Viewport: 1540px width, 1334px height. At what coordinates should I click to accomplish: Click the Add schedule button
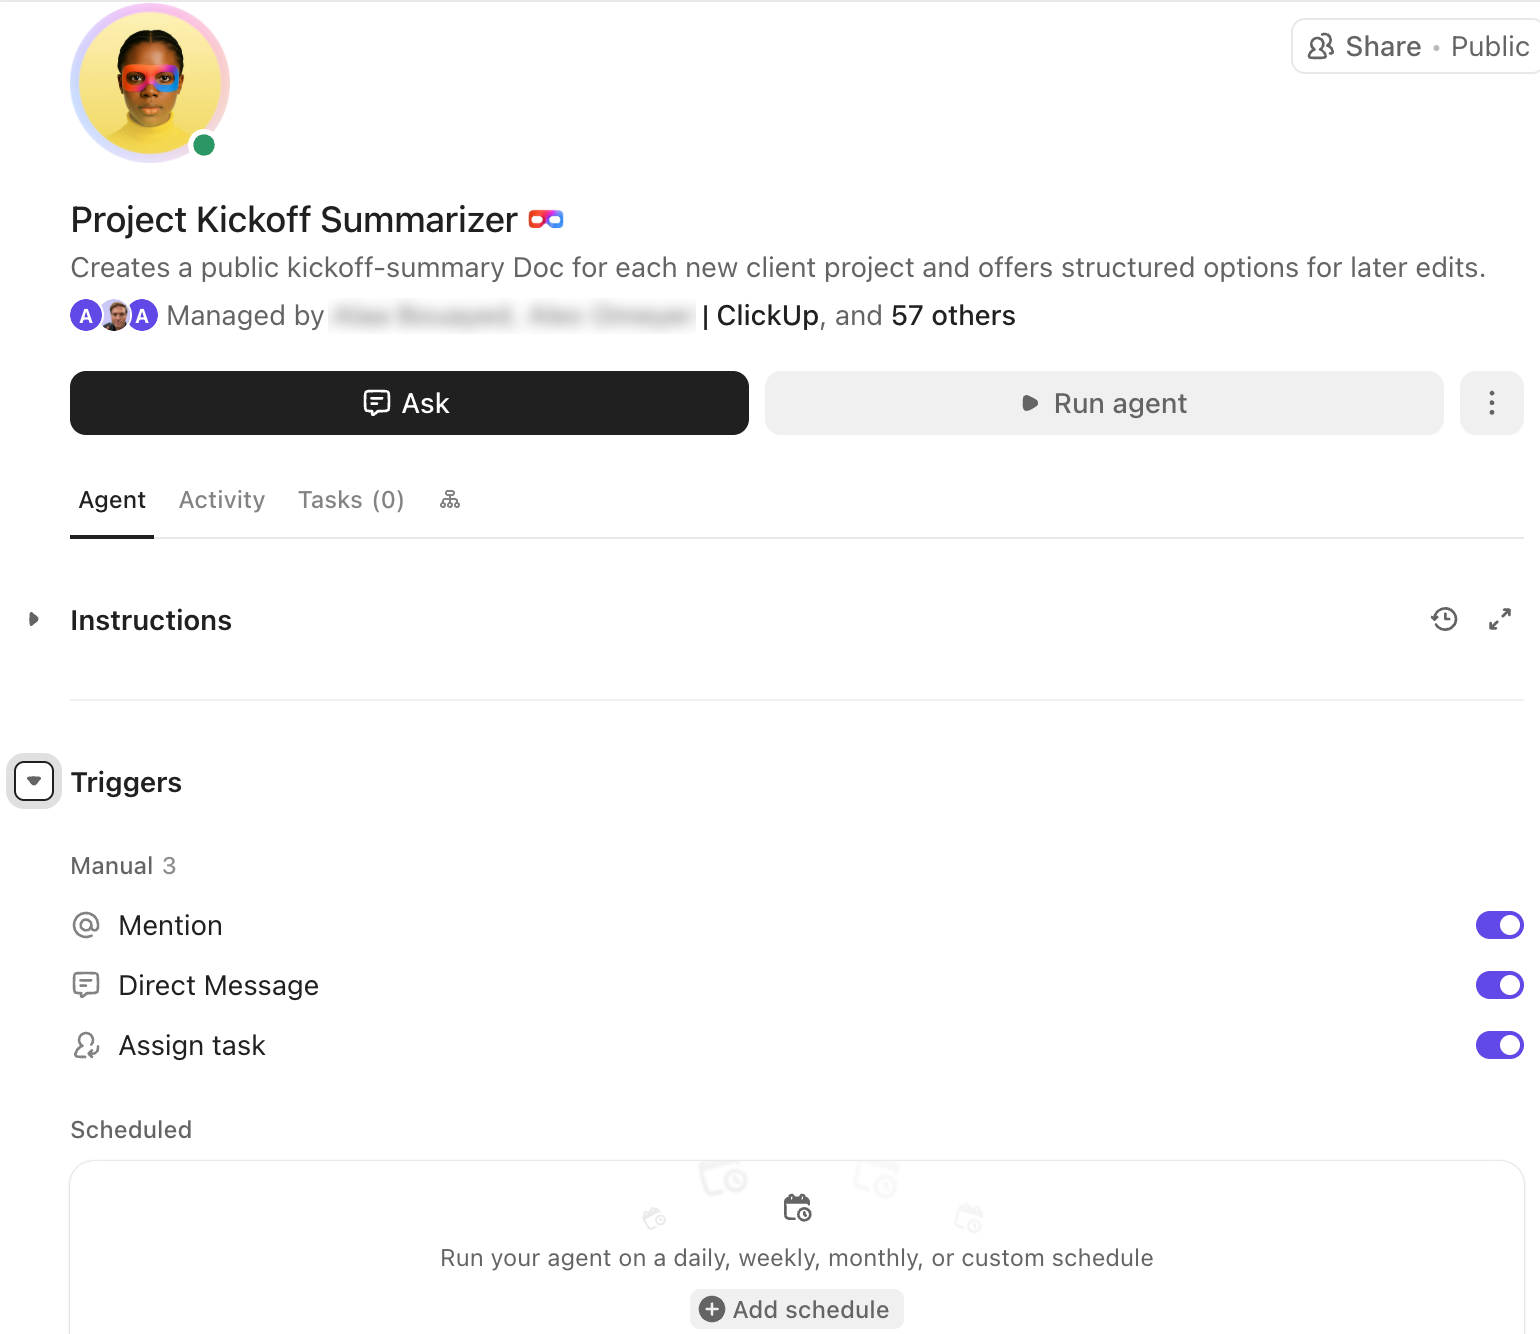click(796, 1309)
